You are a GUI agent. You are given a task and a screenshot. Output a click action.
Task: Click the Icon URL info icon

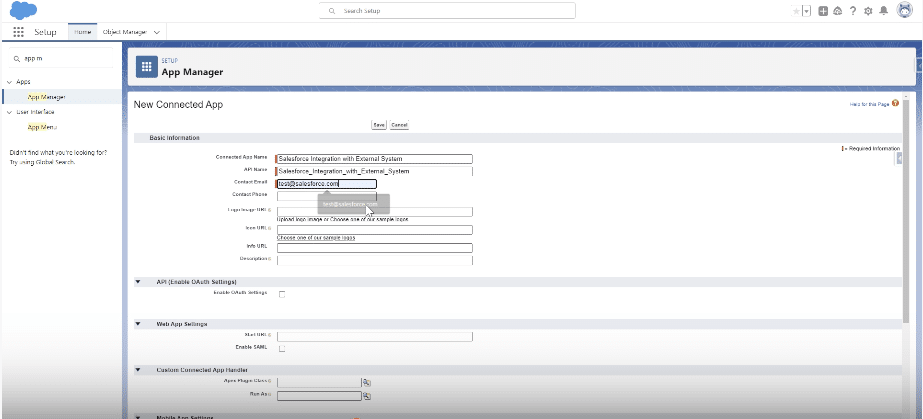[x=270, y=227]
